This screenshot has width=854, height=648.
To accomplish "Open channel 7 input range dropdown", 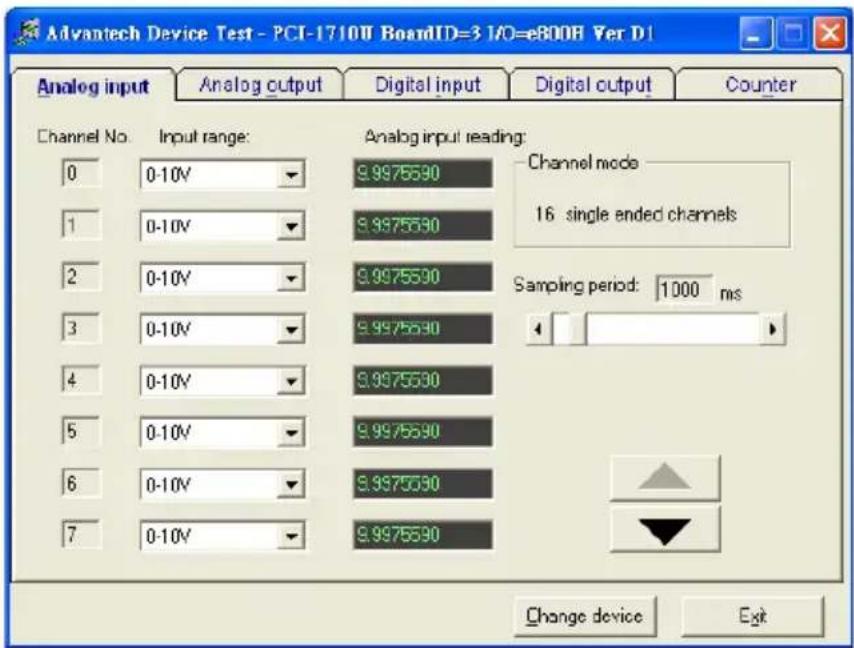I will [291, 536].
